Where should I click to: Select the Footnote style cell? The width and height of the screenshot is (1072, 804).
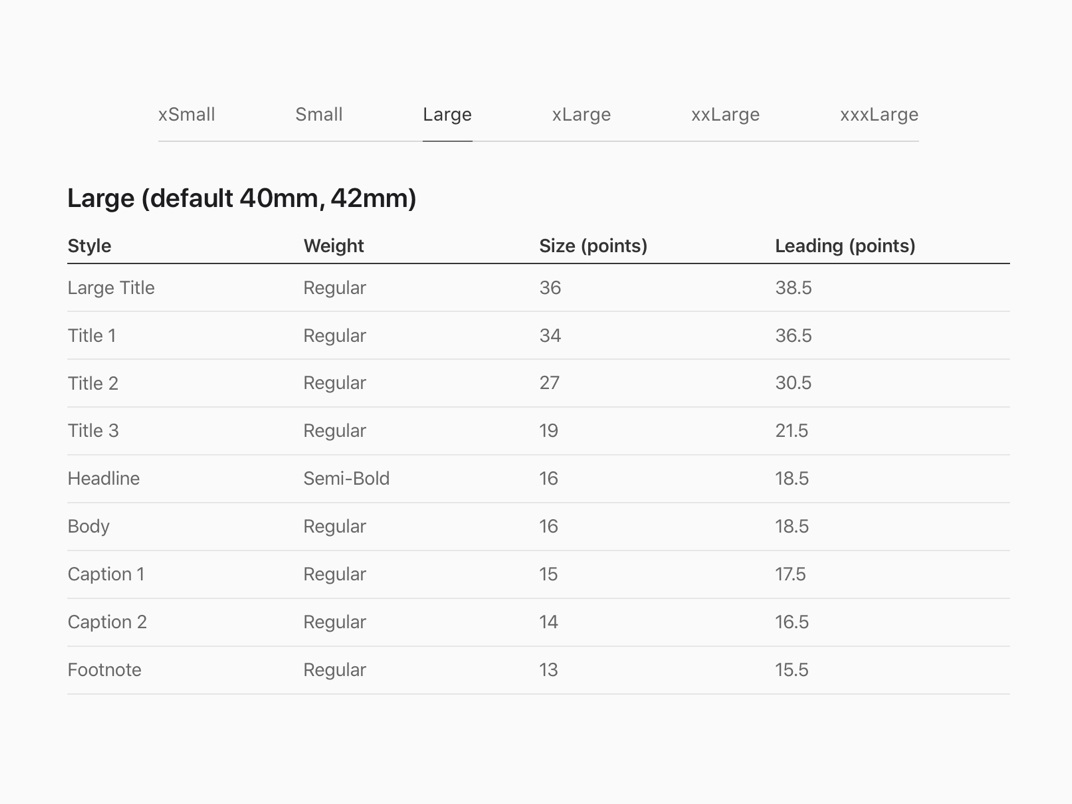click(105, 670)
